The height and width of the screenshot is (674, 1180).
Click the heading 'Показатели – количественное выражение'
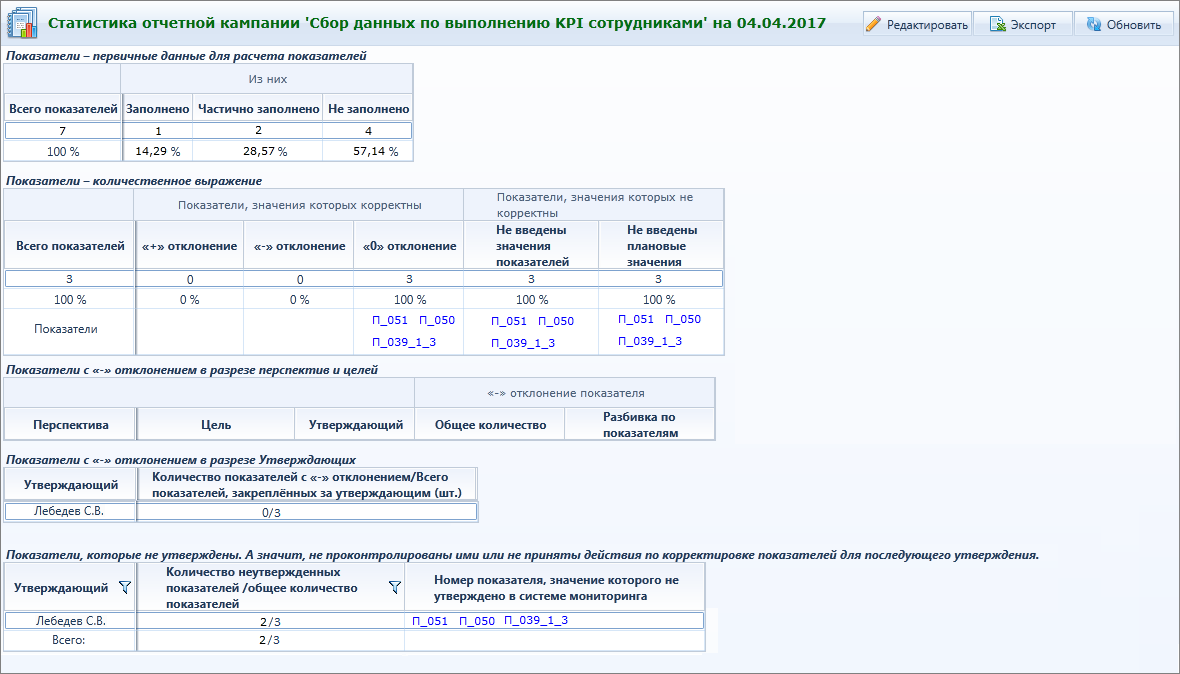(x=134, y=181)
